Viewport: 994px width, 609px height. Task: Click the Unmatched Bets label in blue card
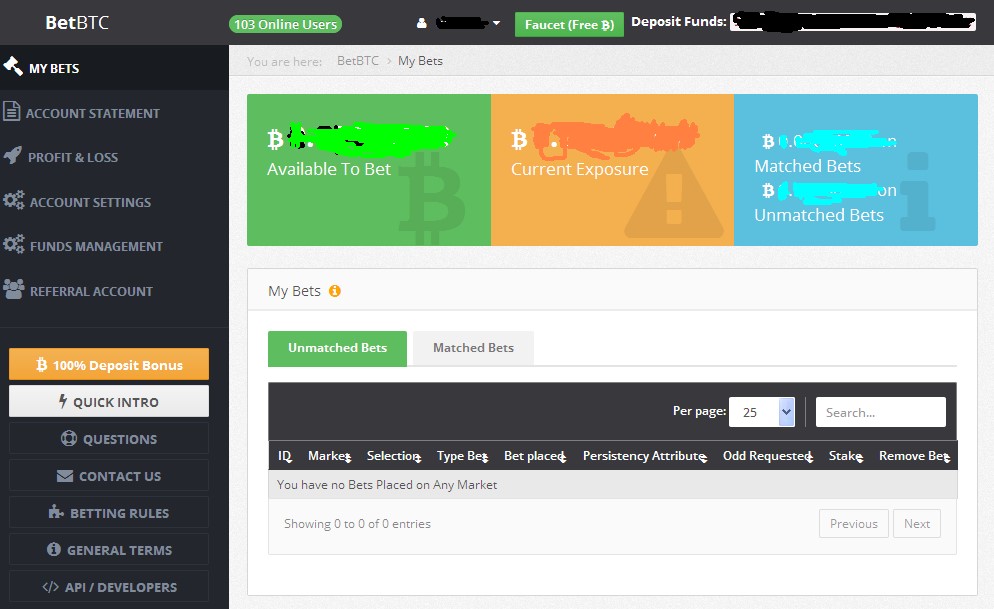click(819, 215)
